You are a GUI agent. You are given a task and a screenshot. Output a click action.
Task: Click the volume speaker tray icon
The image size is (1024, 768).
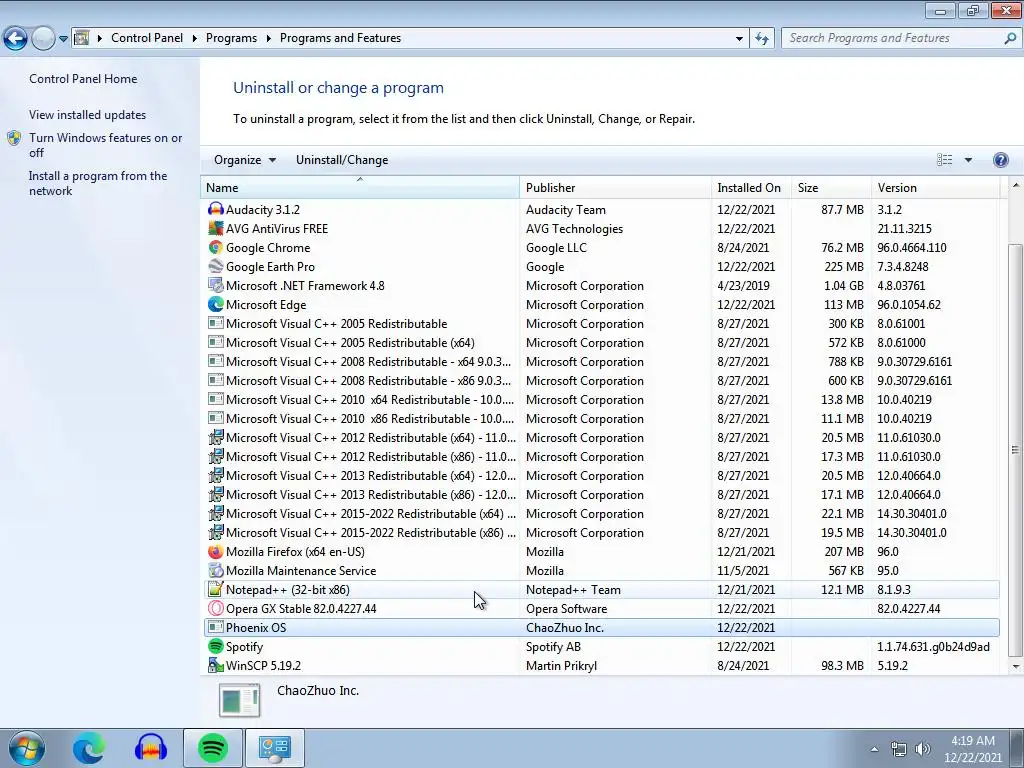coord(922,749)
